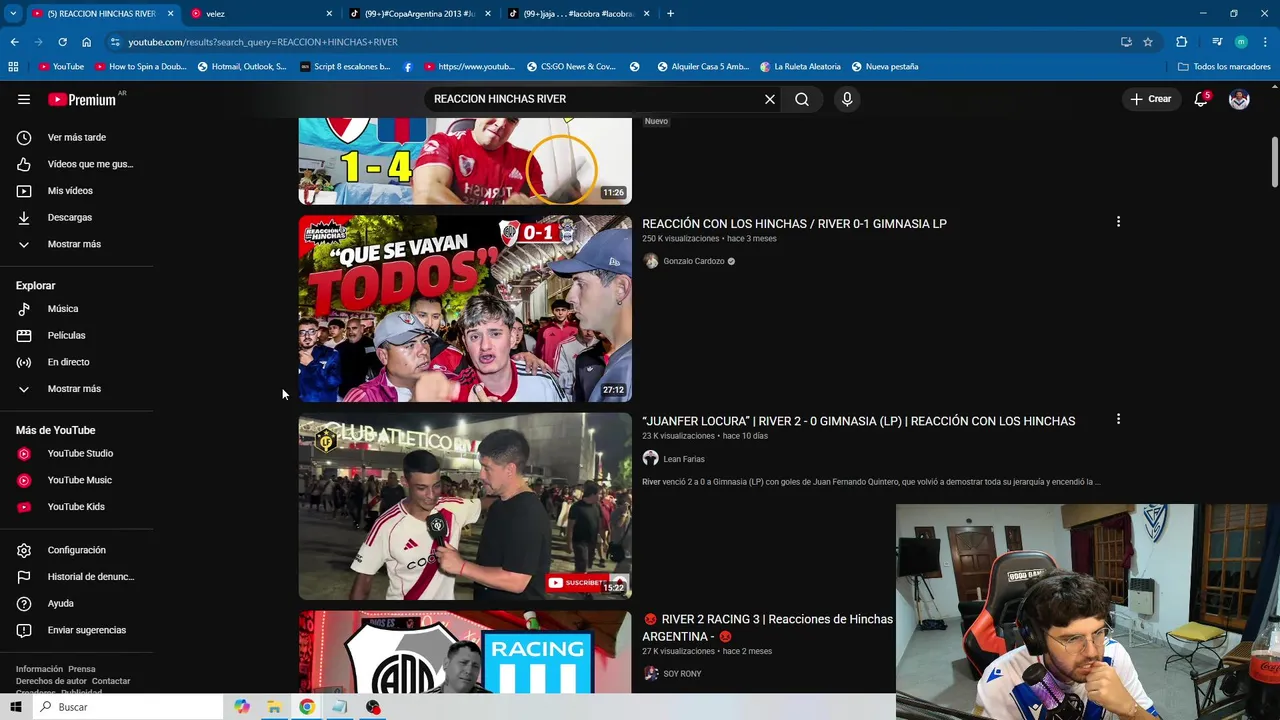Open YouTube Studio link
Viewport: 1280px width, 720px height.
[76, 454]
